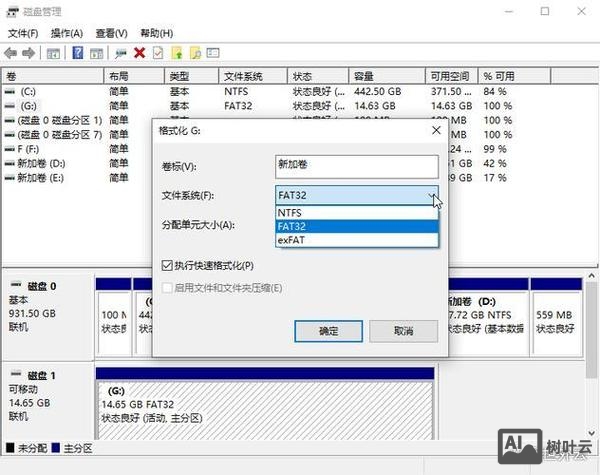This screenshot has height=475, width=600.
Task: Sort by the 文件系统 column header
Action: click(253, 76)
